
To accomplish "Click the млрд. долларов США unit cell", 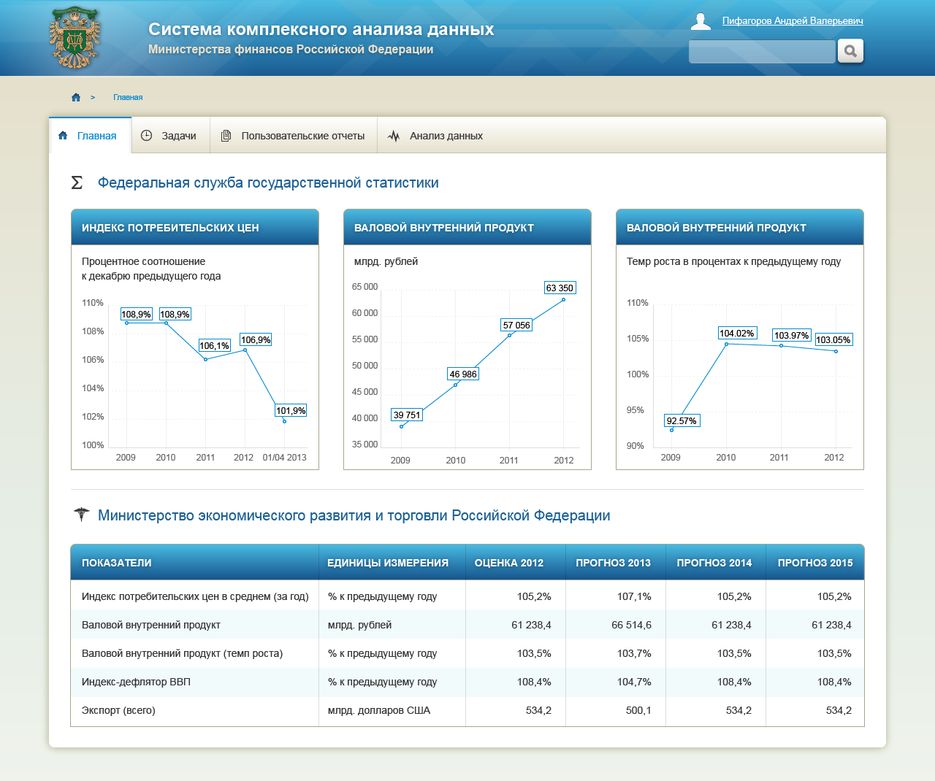I will click(379, 711).
